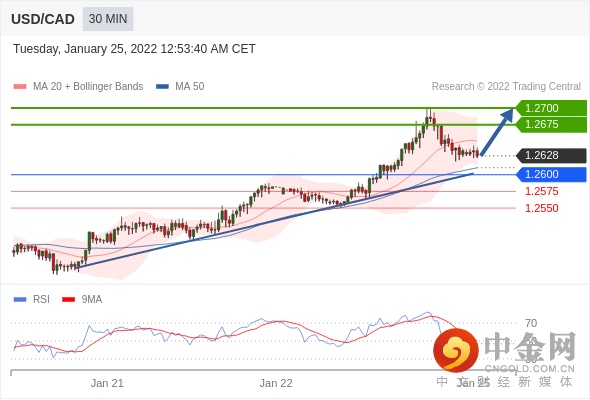Click the 1.2675 green resistance price tag

coord(551,125)
